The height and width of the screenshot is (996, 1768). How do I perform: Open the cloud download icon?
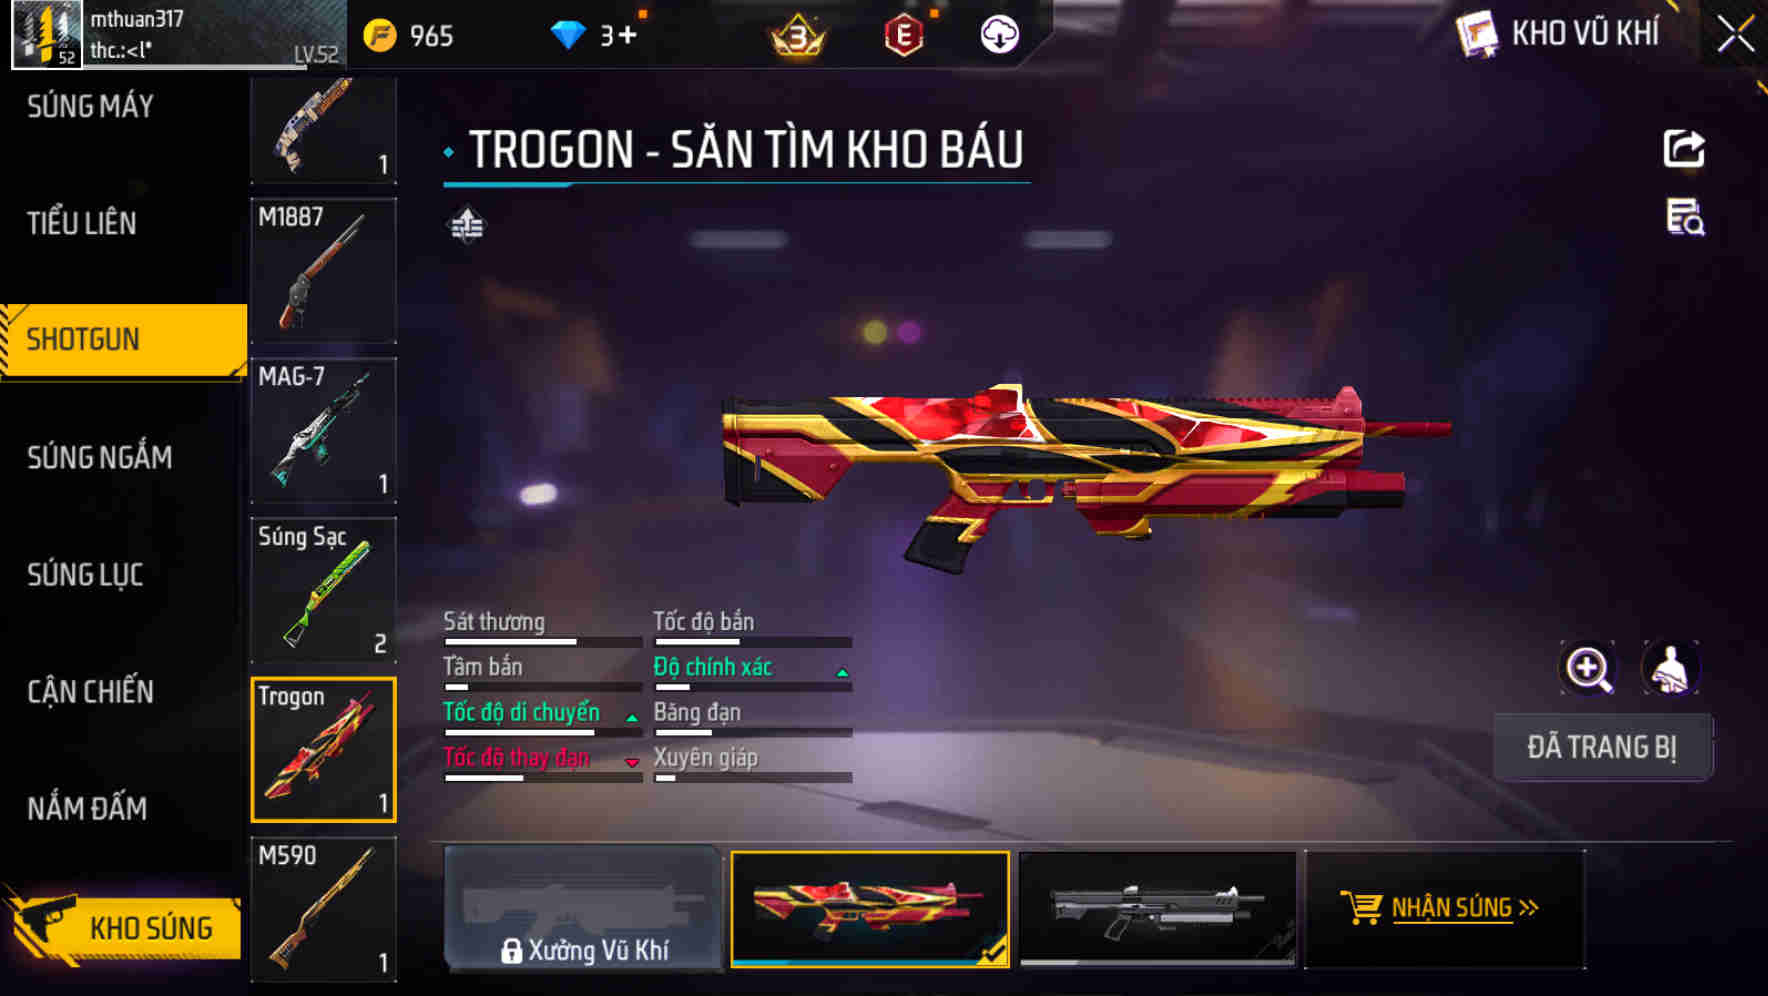coord(999,35)
